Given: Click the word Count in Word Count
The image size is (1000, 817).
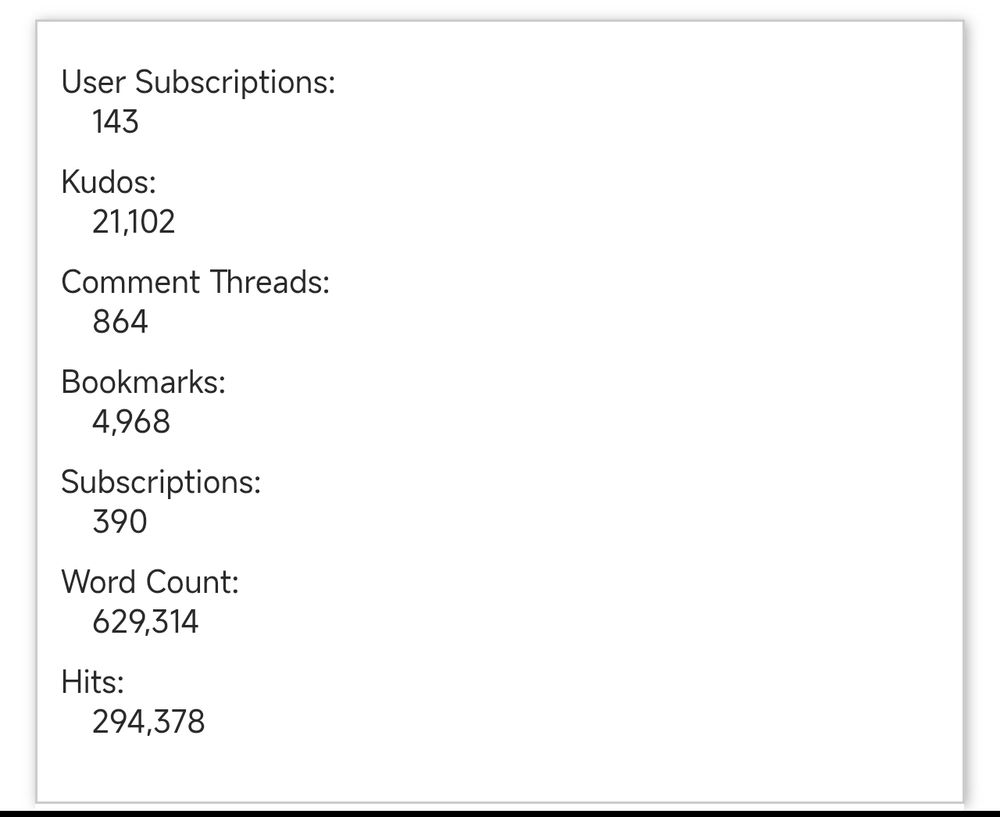Looking at the screenshot, I should click(192, 582).
